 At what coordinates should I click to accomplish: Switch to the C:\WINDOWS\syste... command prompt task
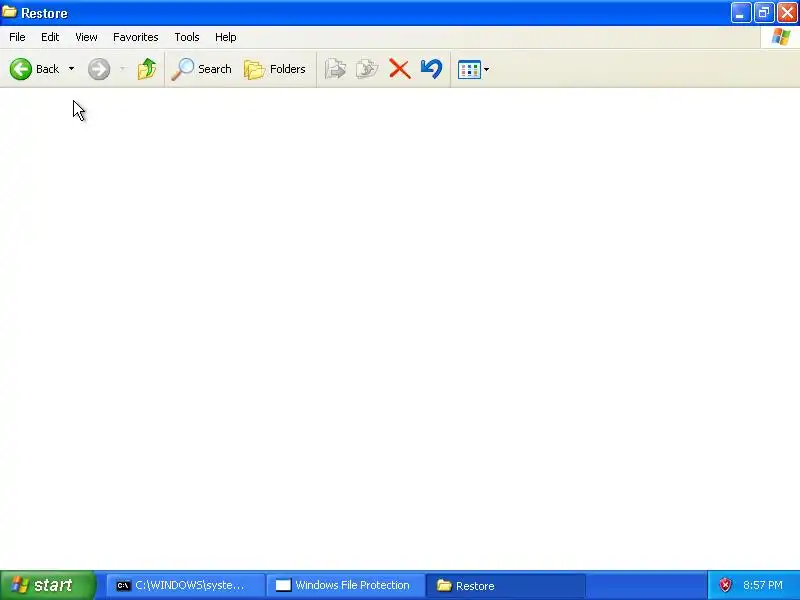pos(185,586)
